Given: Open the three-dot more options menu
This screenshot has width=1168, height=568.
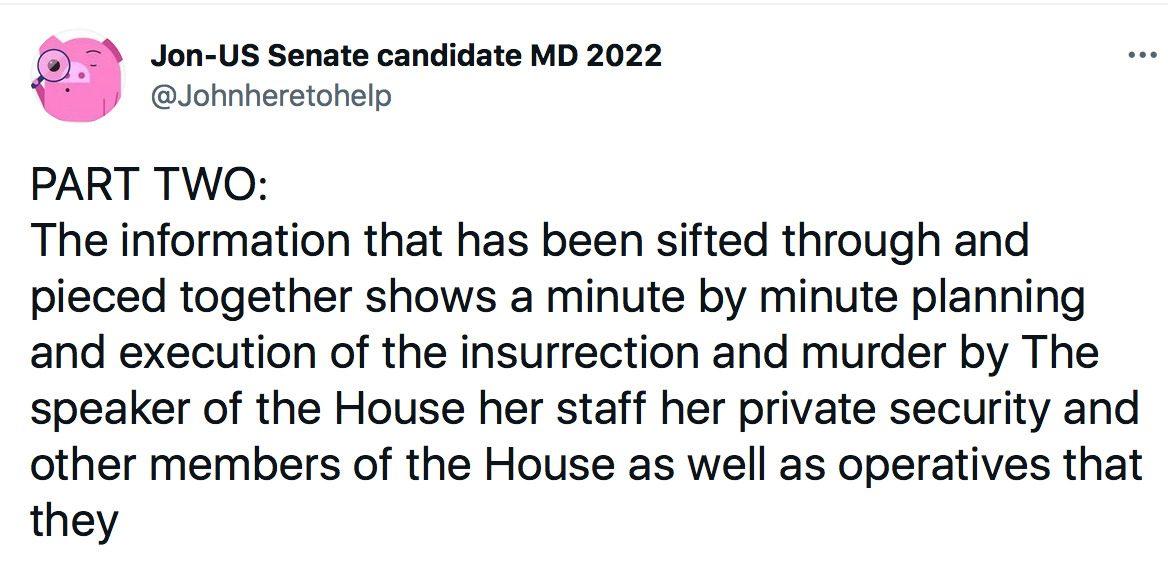Looking at the screenshot, I should click(1140, 55).
